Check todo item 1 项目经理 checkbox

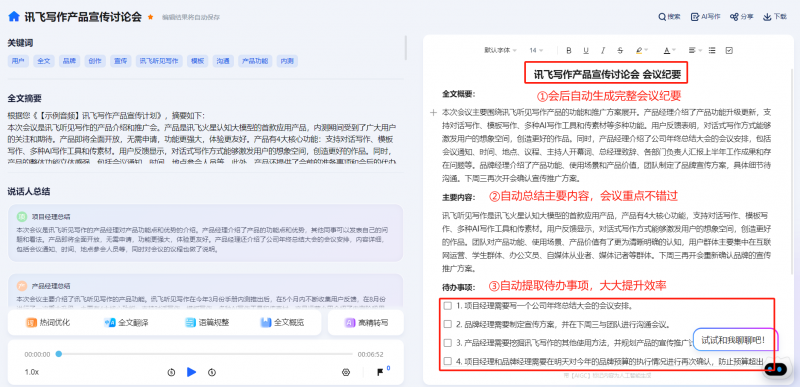[x=447, y=306]
